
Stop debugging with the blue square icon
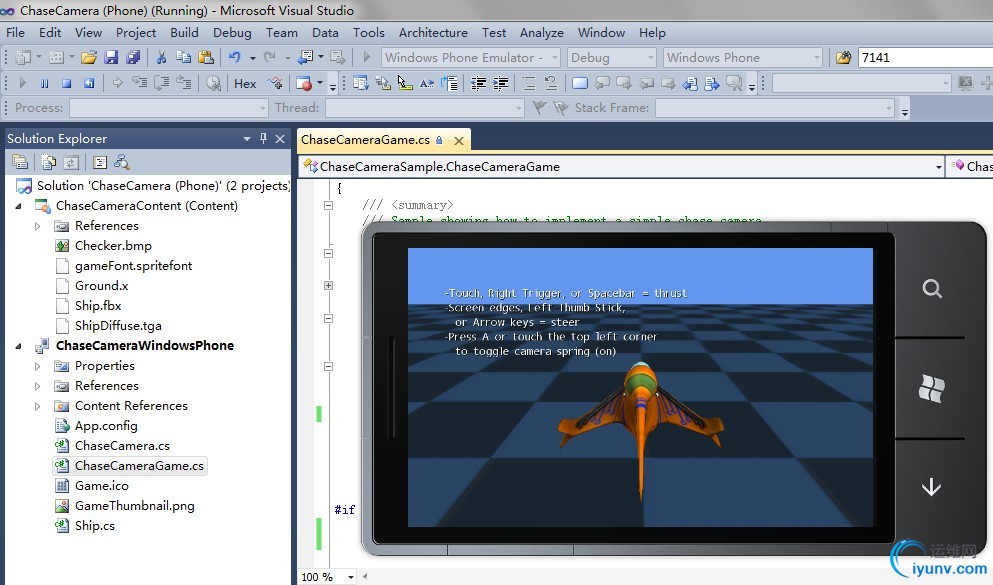pyautogui.click(x=67, y=84)
